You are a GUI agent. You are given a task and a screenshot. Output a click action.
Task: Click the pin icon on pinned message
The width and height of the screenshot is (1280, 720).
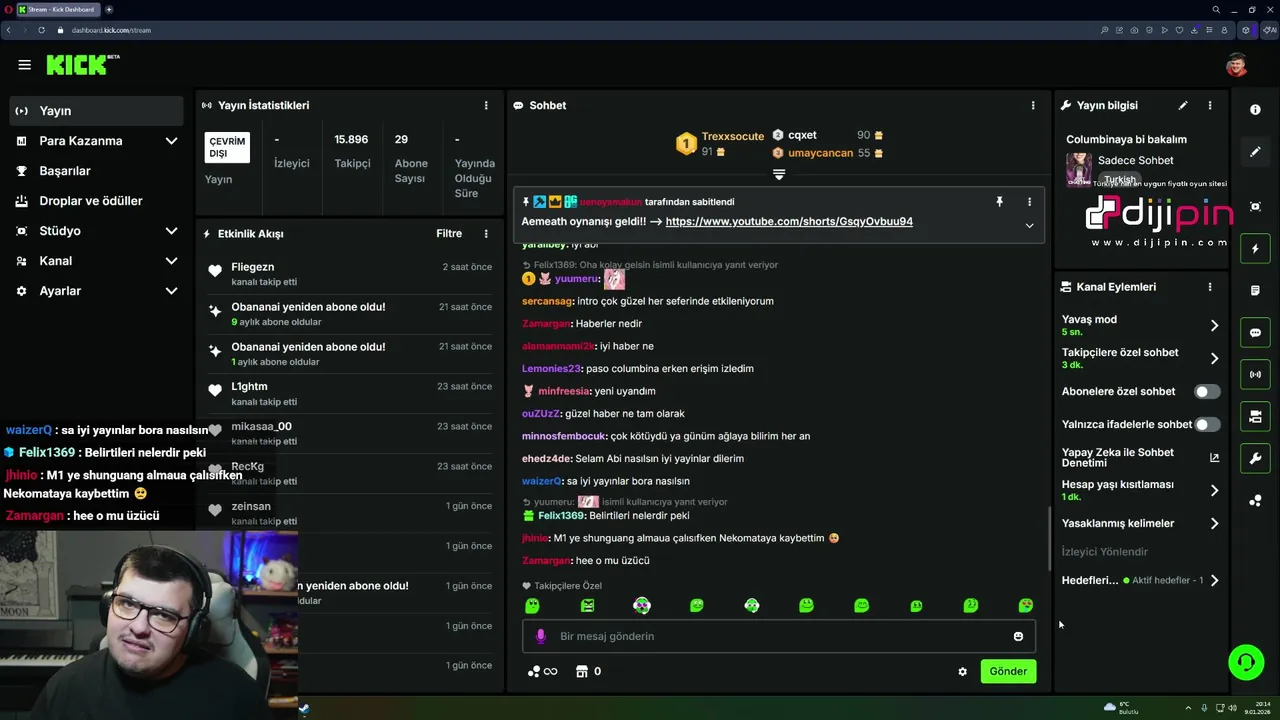click(999, 202)
